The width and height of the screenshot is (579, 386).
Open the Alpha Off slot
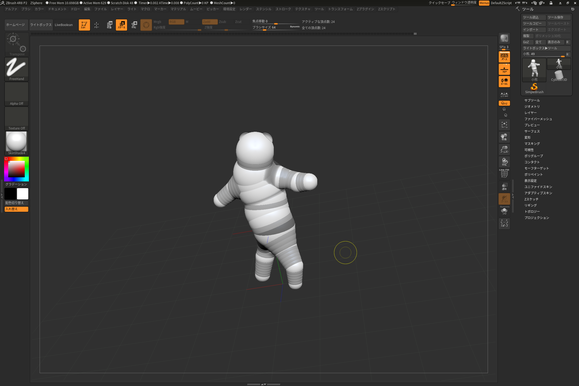pyautogui.click(x=16, y=93)
